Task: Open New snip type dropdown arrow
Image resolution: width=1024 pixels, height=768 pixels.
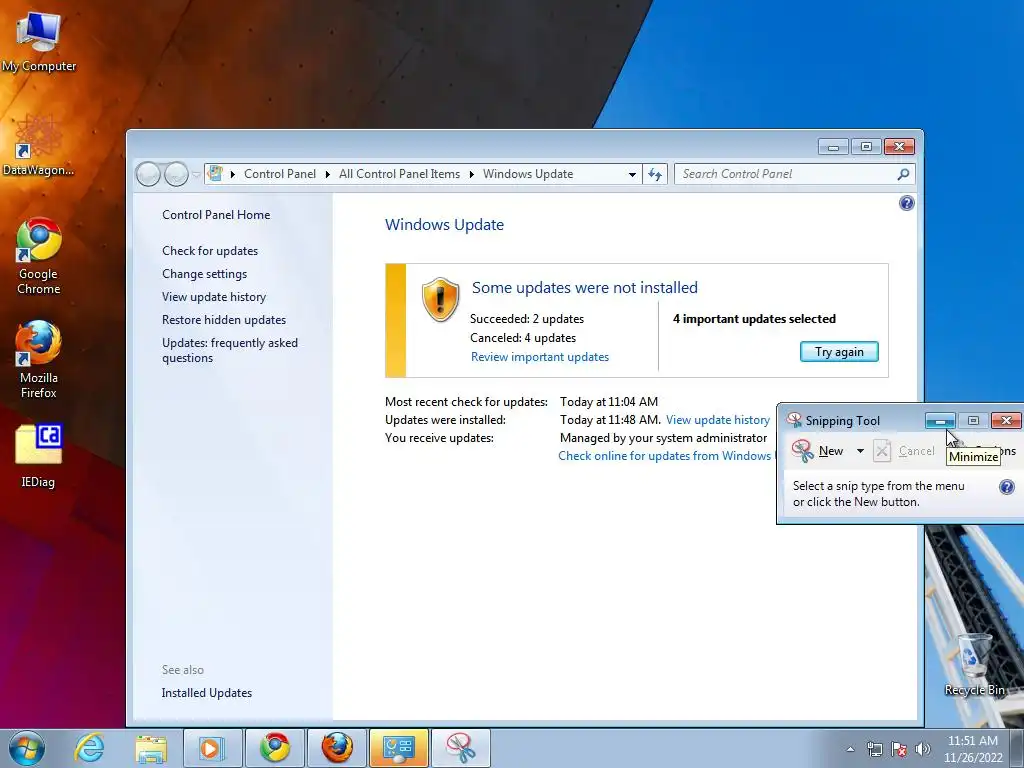Action: [x=860, y=451]
